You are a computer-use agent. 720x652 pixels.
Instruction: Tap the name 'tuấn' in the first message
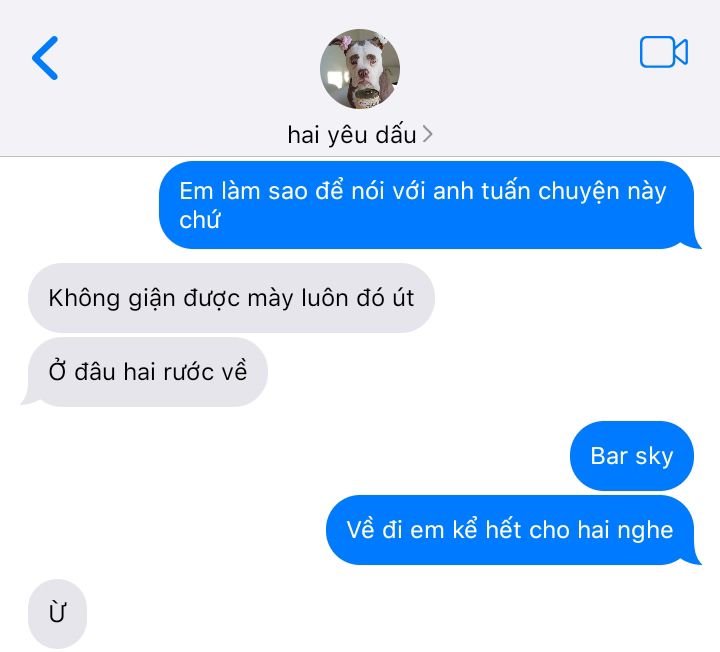(x=506, y=191)
